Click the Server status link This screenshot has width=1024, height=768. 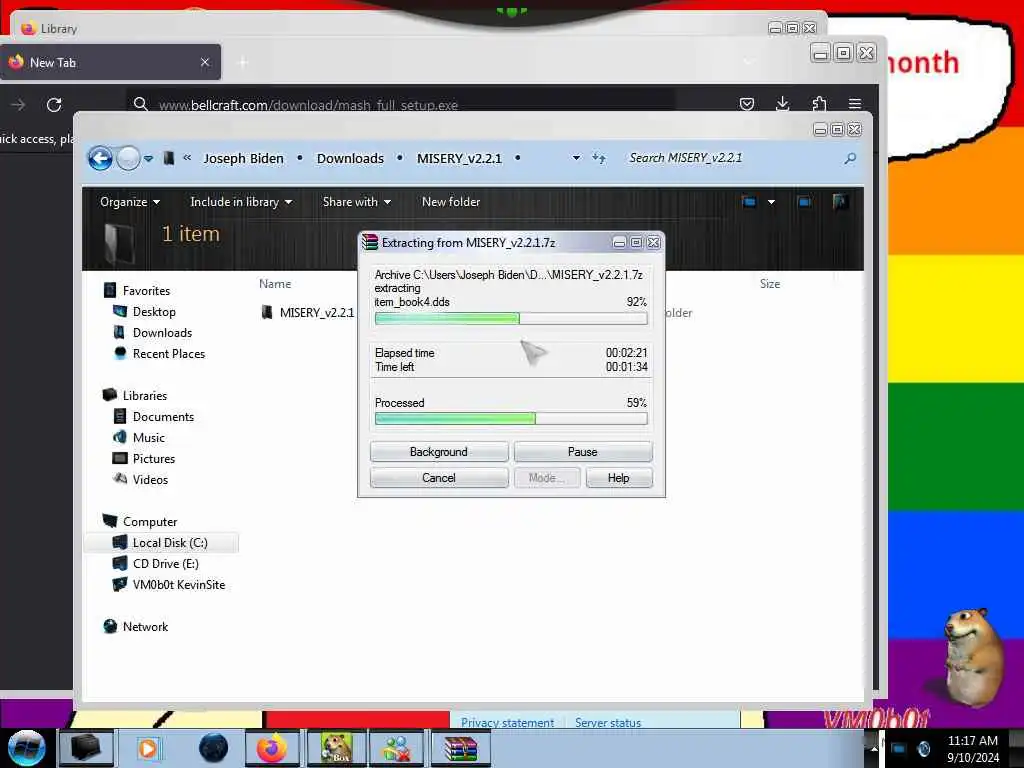(608, 723)
